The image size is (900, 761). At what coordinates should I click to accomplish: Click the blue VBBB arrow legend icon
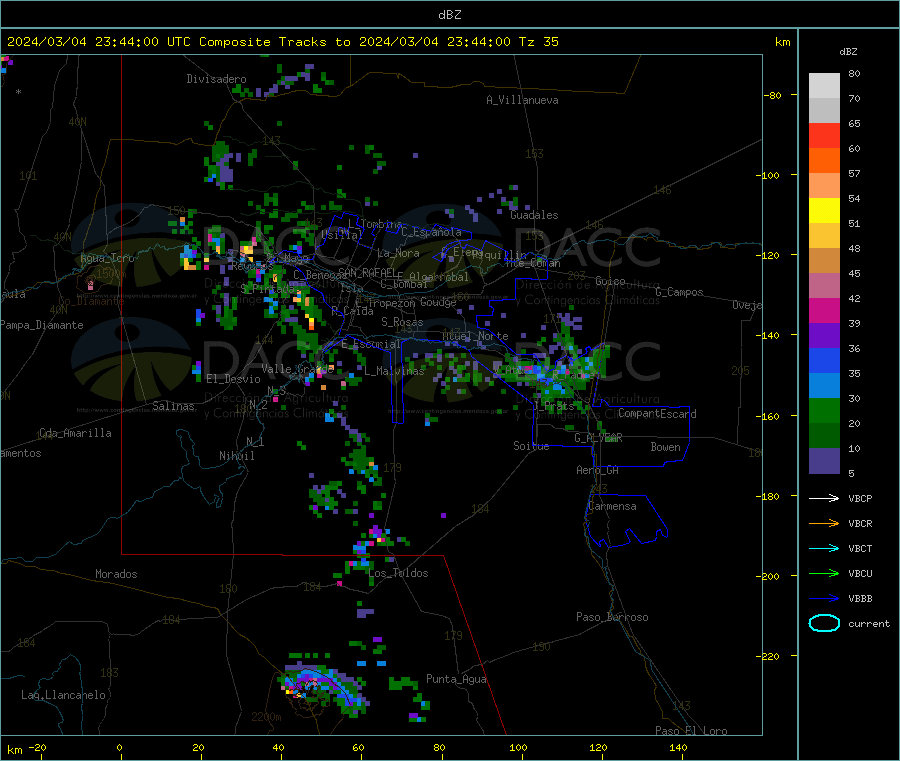point(824,599)
